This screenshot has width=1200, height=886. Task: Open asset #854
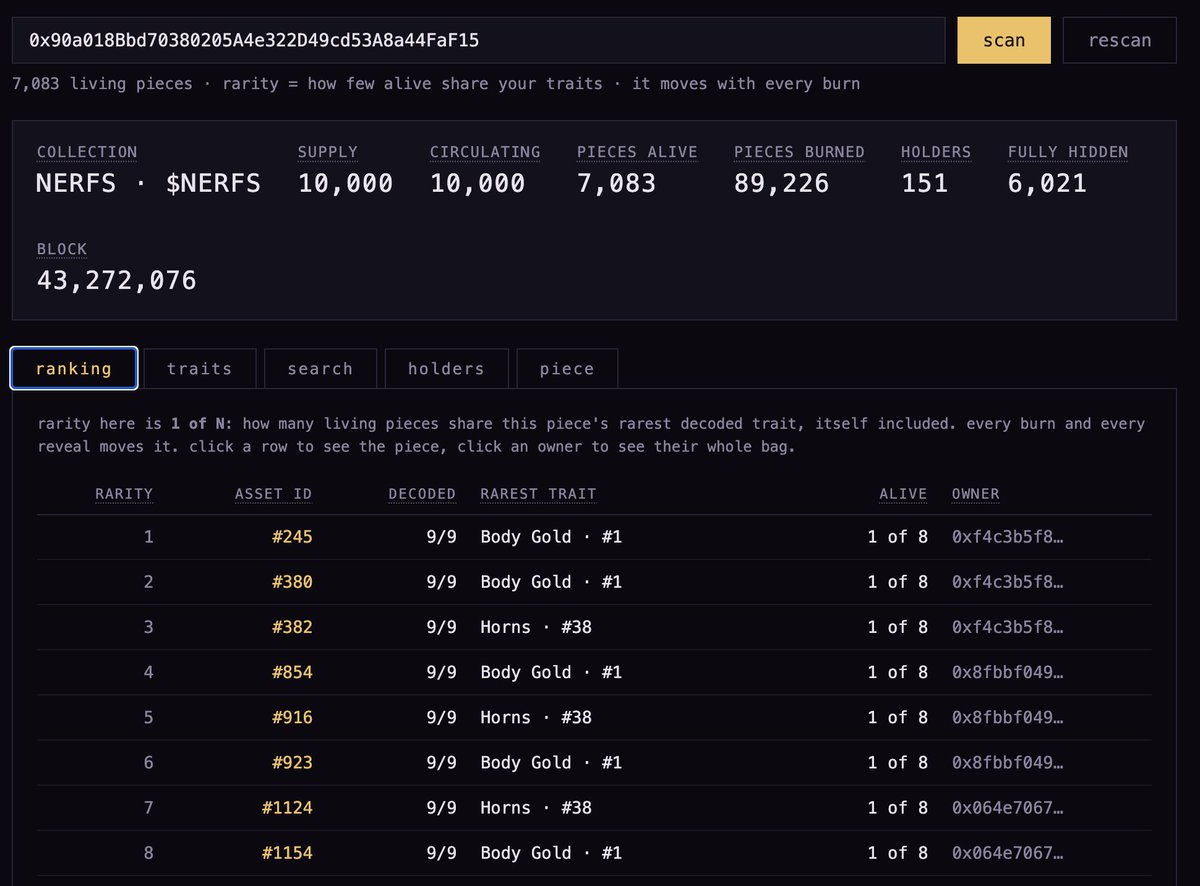click(292, 672)
